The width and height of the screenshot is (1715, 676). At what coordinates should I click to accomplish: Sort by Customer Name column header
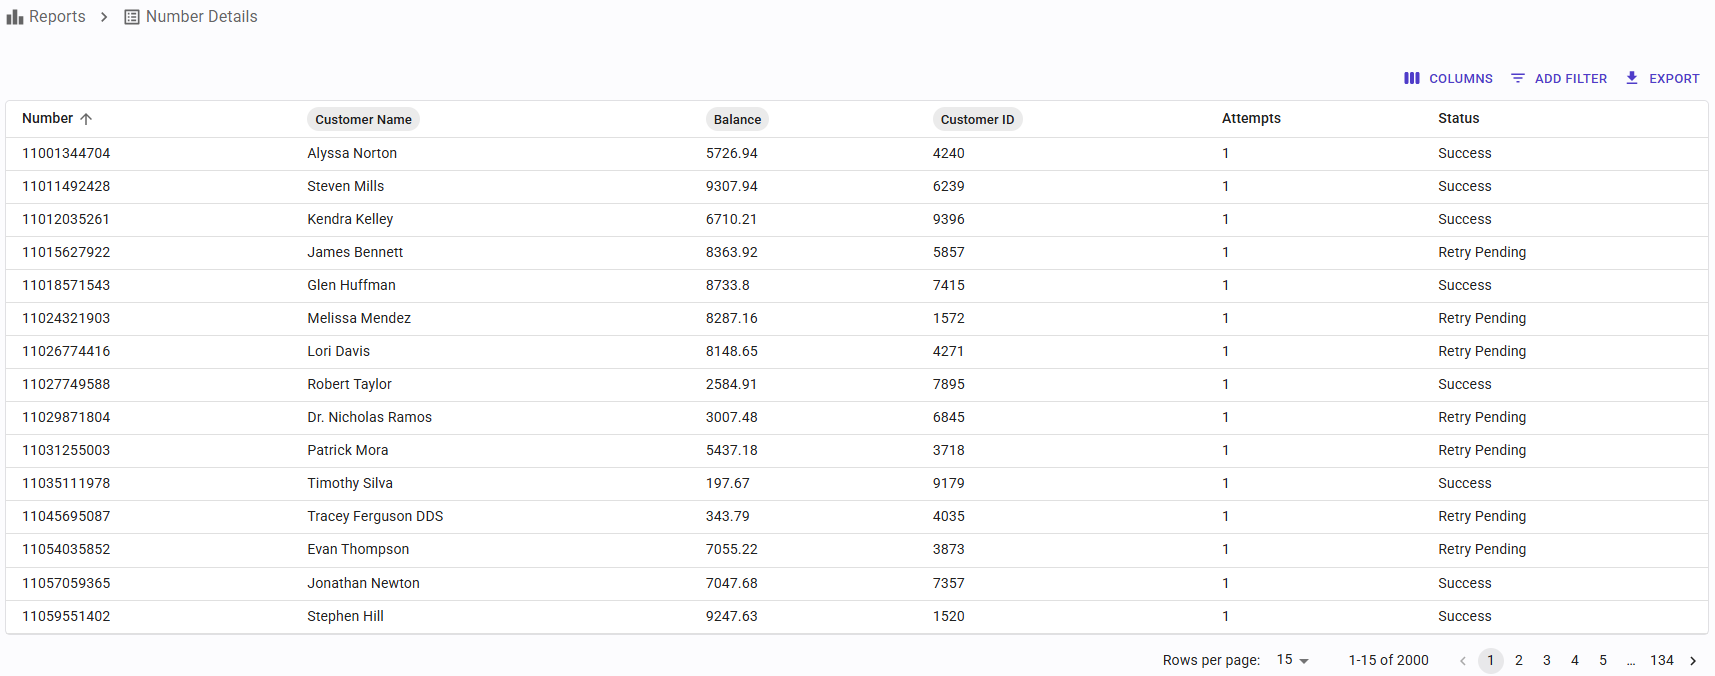363,119
